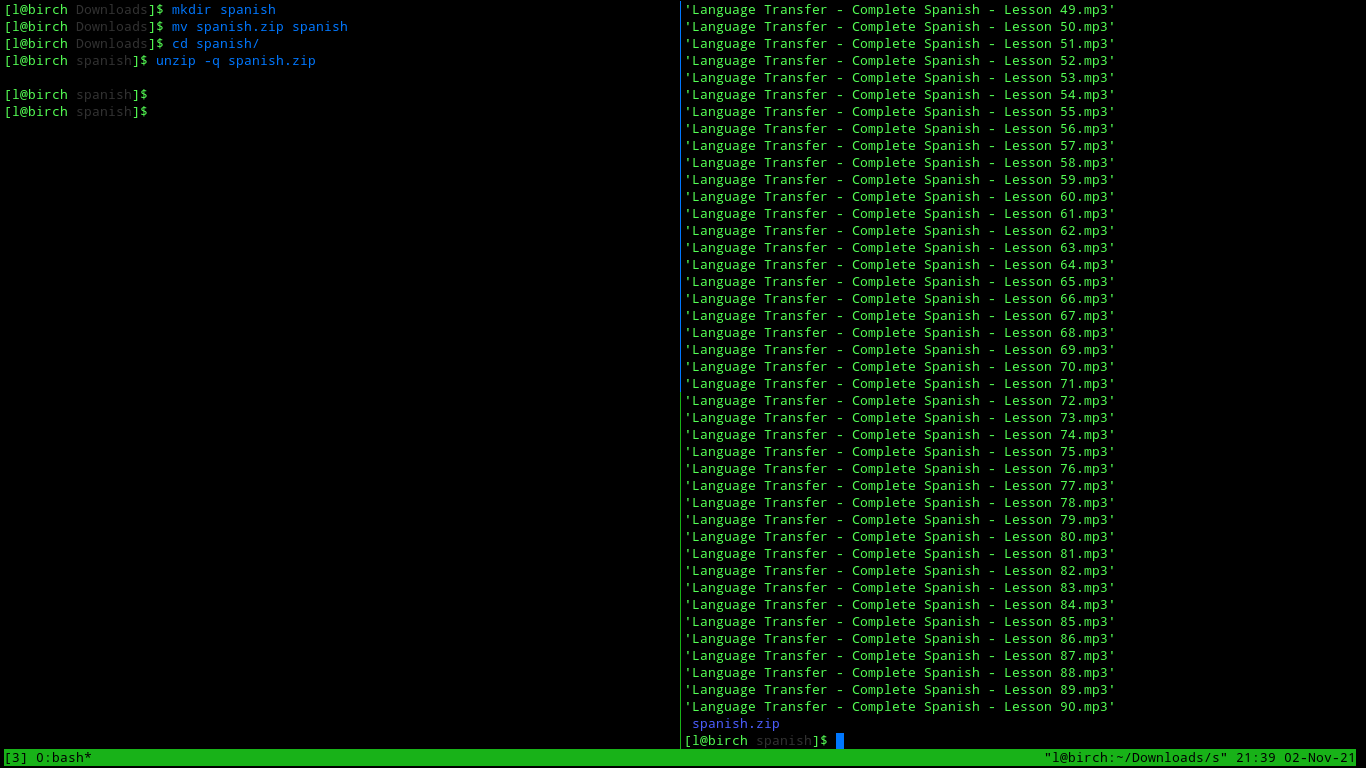Select the Lesson 50.mp3 filename
This screenshot has width=1366, height=768.
(x=900, y=27)
